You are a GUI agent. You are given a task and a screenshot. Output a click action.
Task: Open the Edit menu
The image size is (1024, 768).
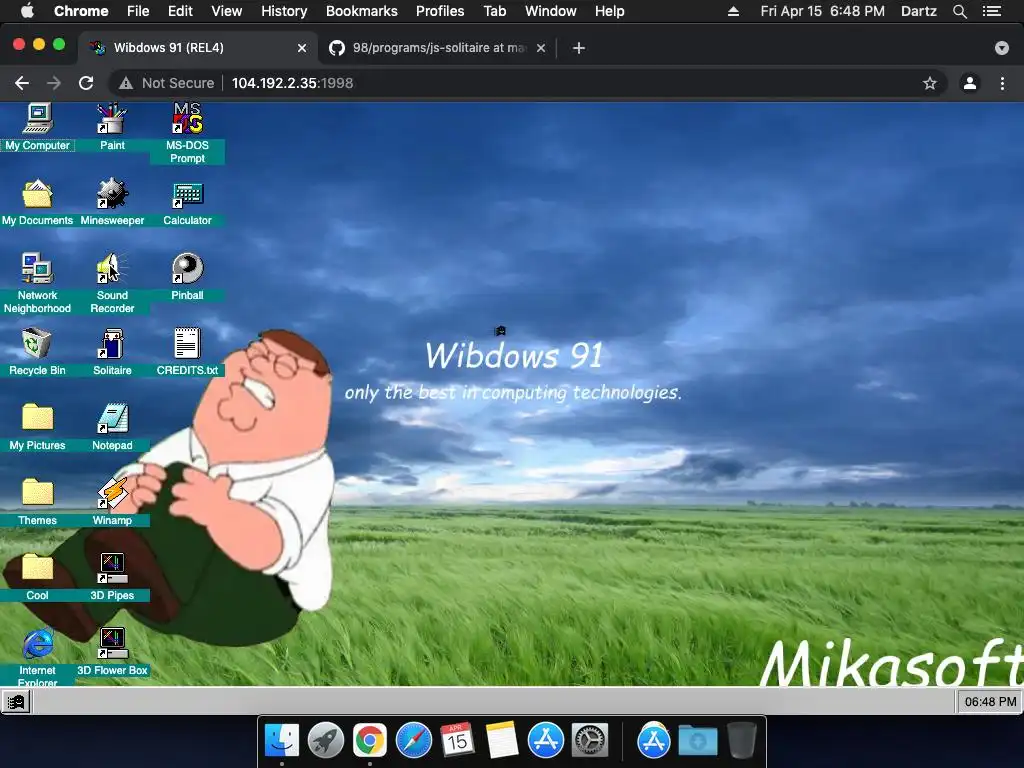[180, 11]
